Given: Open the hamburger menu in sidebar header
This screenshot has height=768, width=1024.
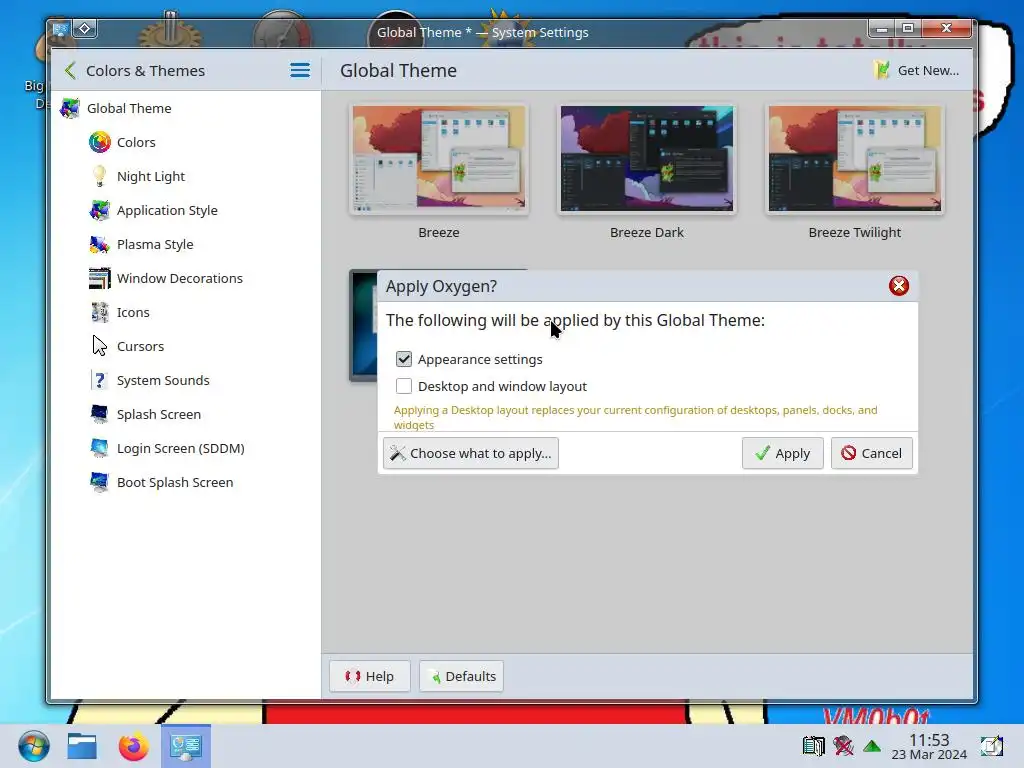Looking at the screenshot, I should tap(300, 71).
